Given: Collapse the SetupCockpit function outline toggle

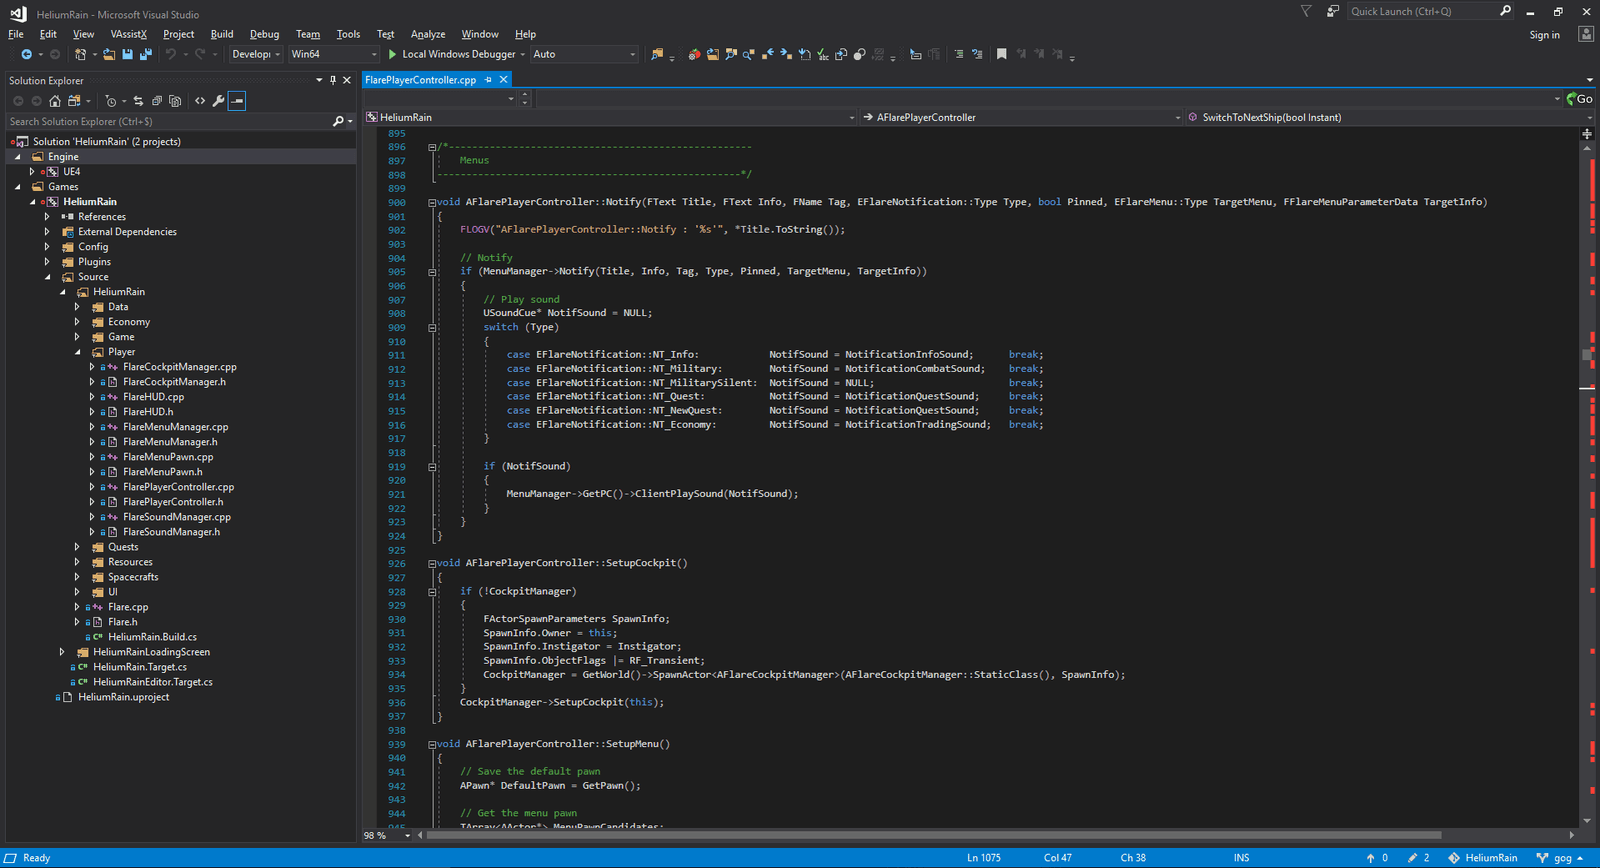Looking at the screenshot, I should point(433,563).
